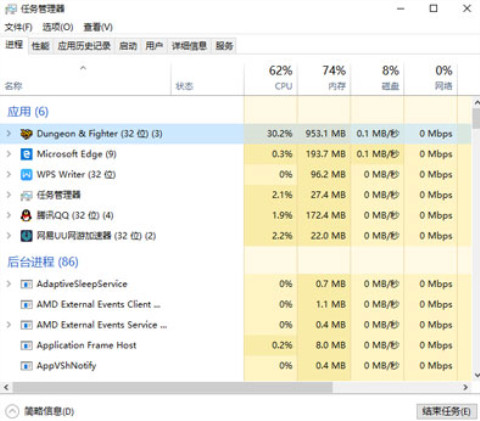Image resolution: width=480 pixels, height=421 pixels.
Task: Expand the WPS Writer process group
Action: click(9, 174)
